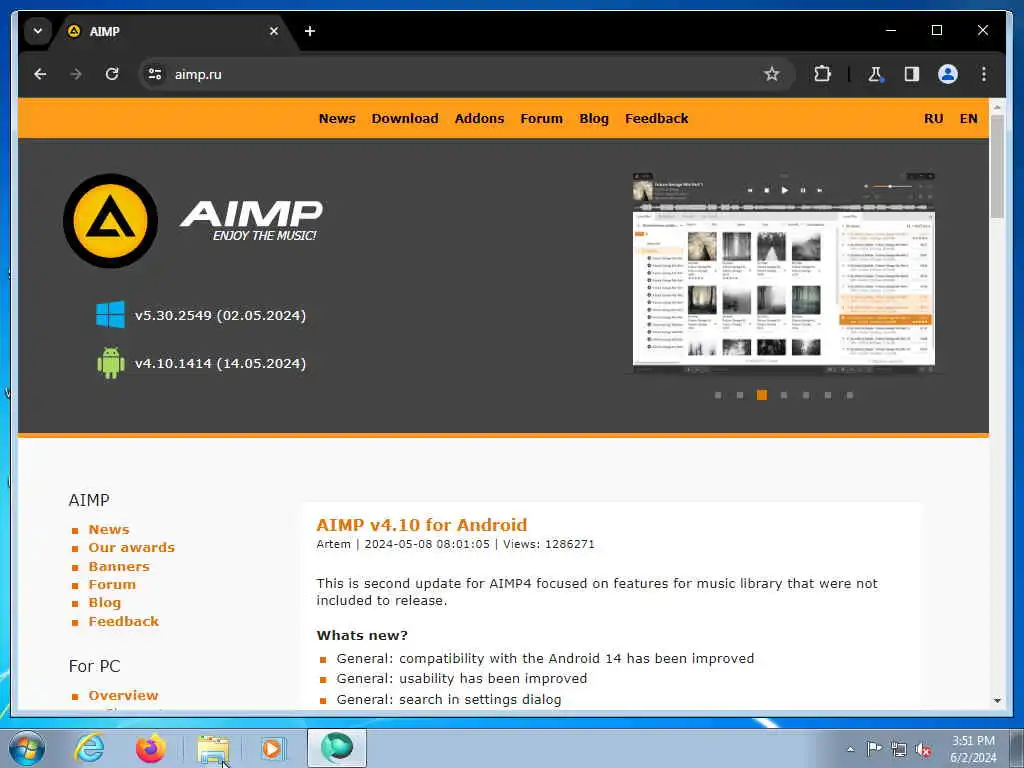Bookmark this page with the star icon
This screenshot has width=1024, height=768.
click(x=771, y=74)
